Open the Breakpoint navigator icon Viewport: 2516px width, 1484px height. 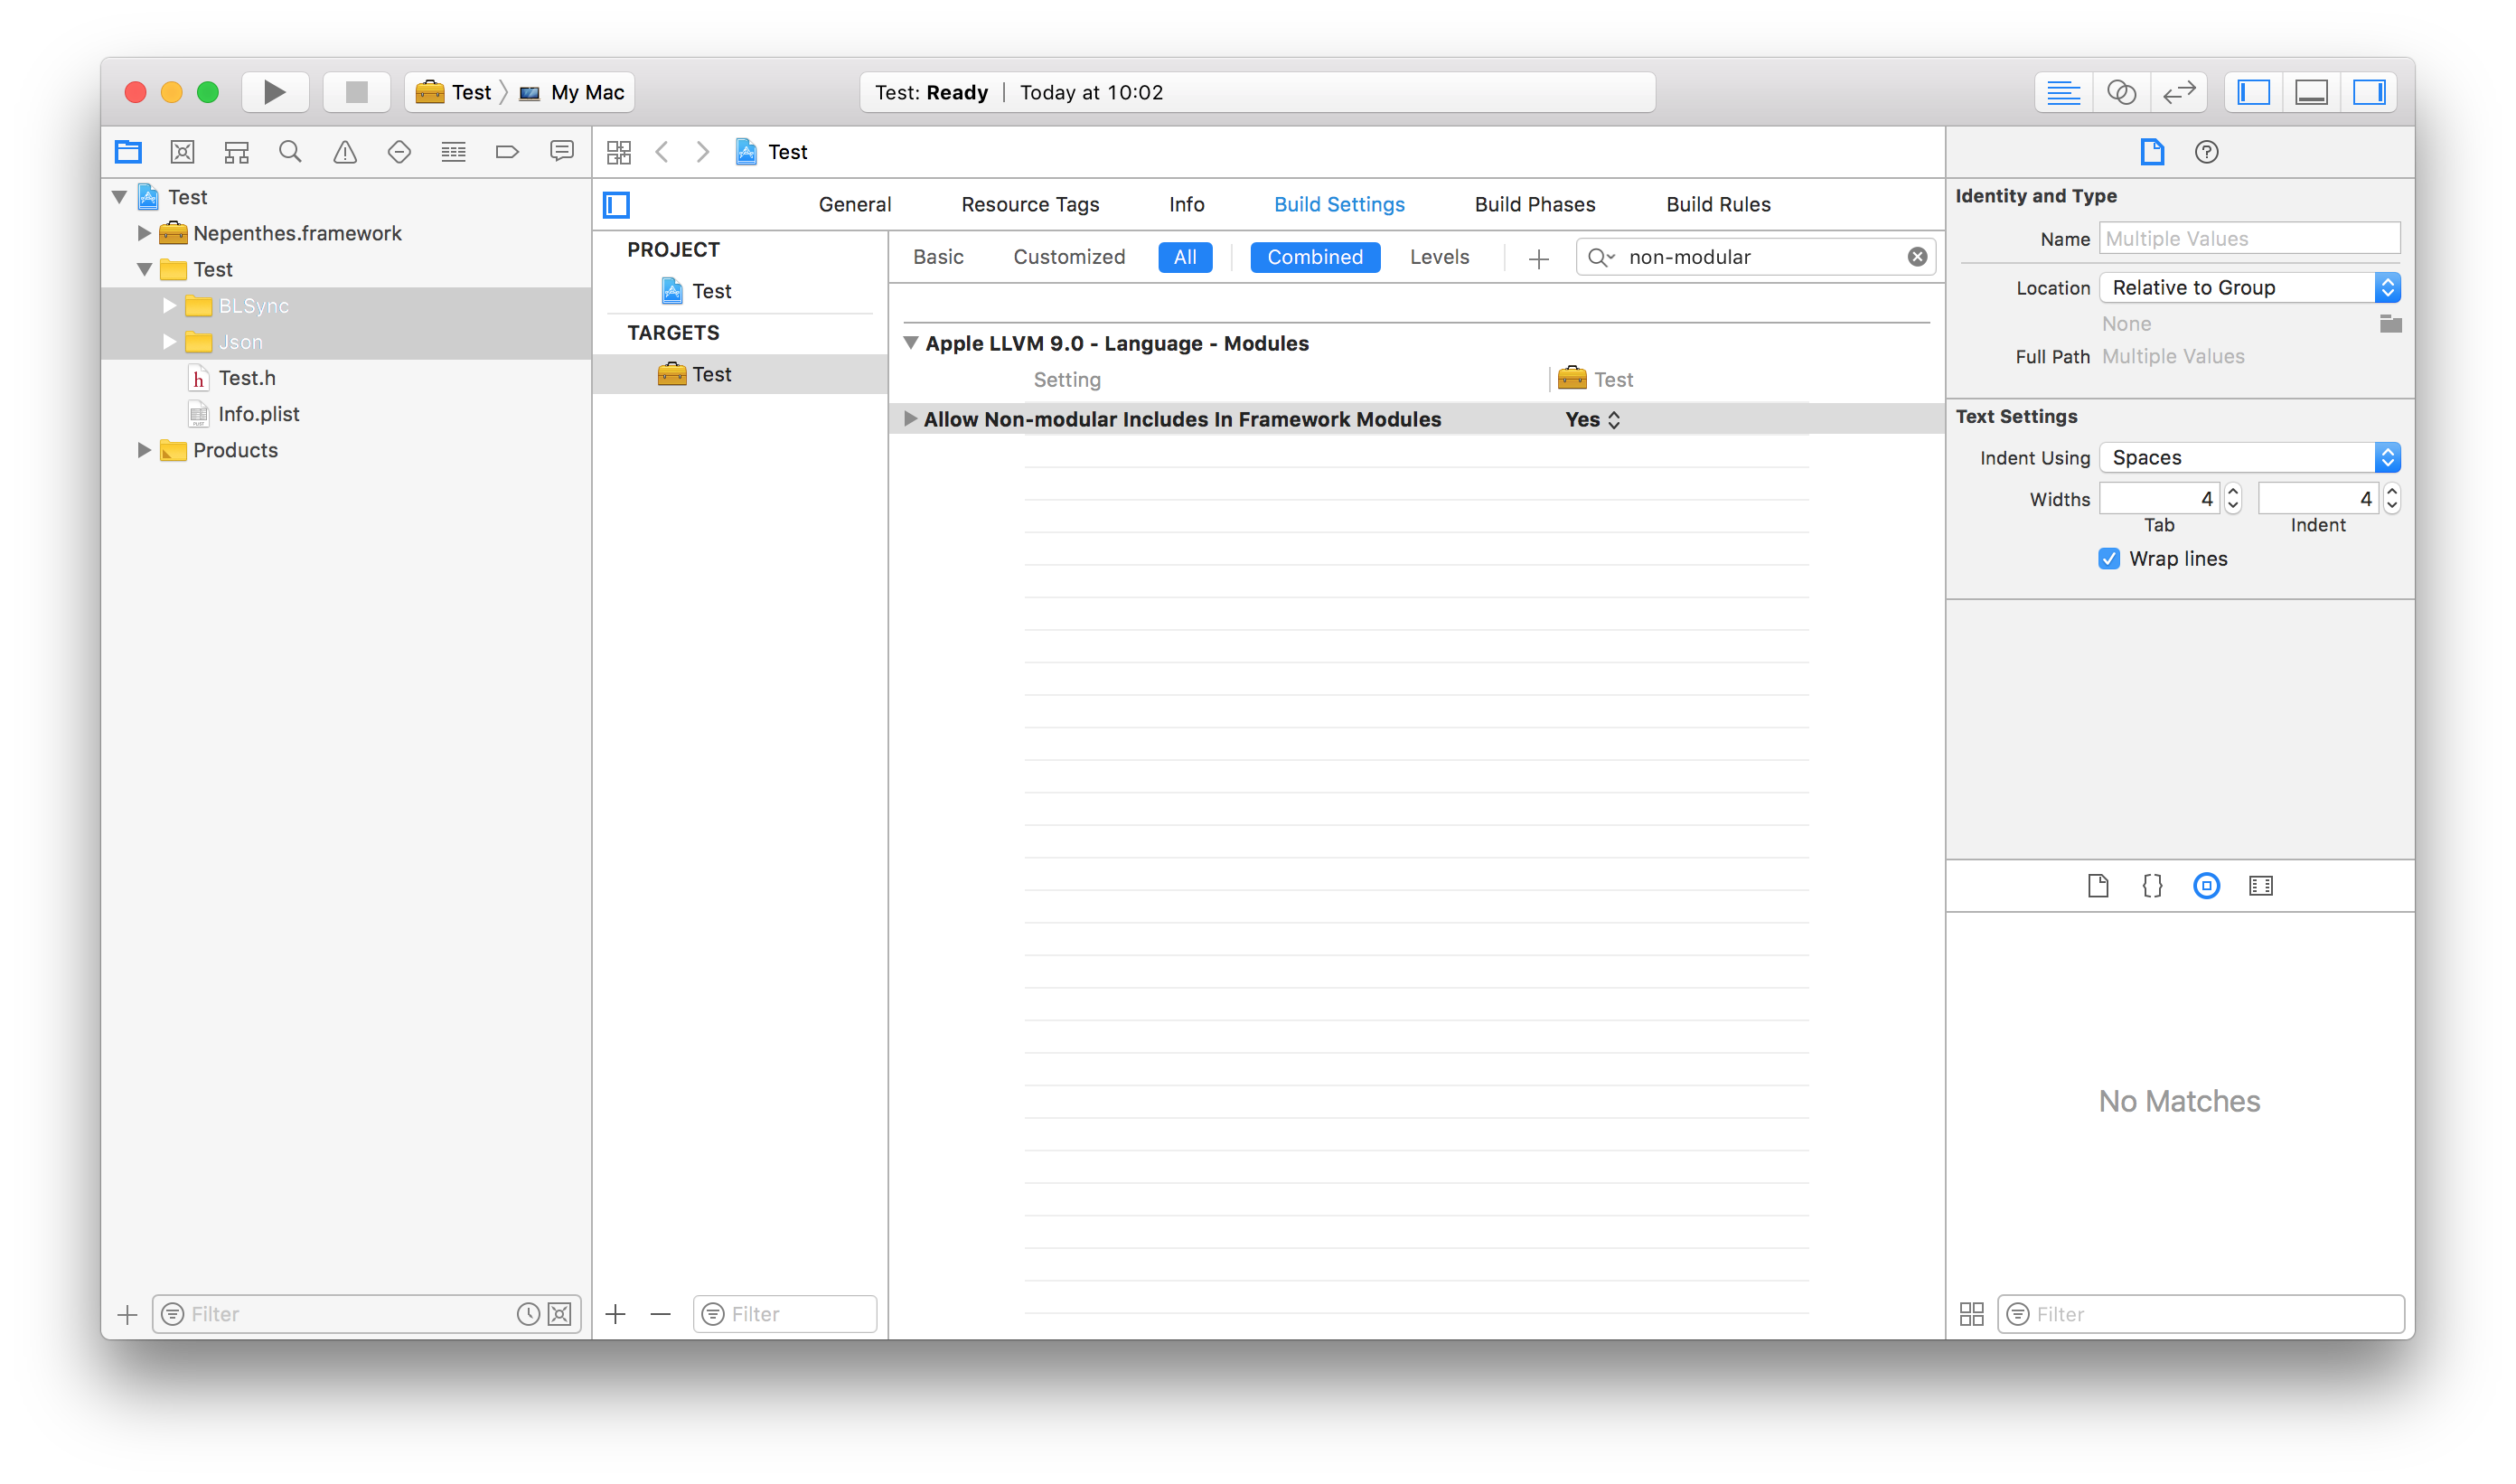(507, 152)
